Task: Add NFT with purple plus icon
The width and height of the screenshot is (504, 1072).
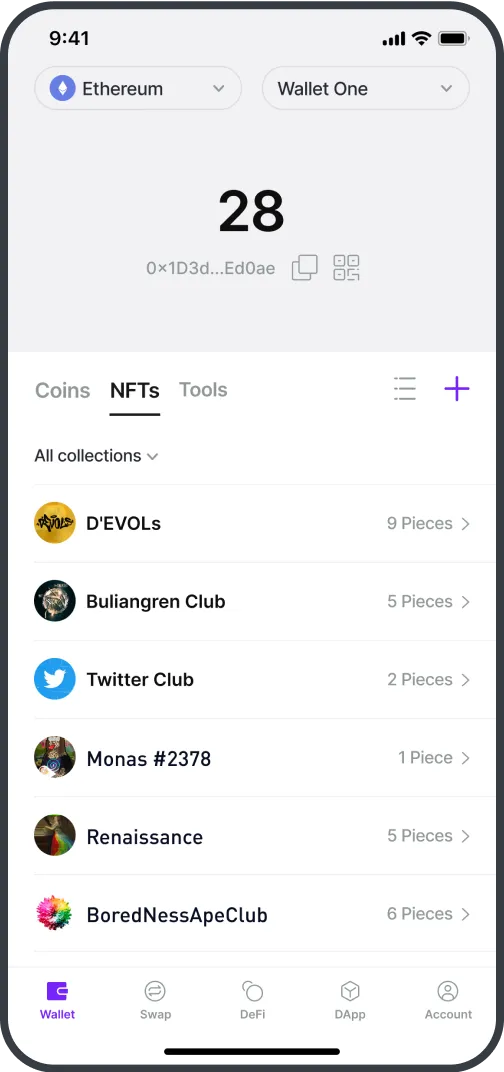Action: [457, 389]
